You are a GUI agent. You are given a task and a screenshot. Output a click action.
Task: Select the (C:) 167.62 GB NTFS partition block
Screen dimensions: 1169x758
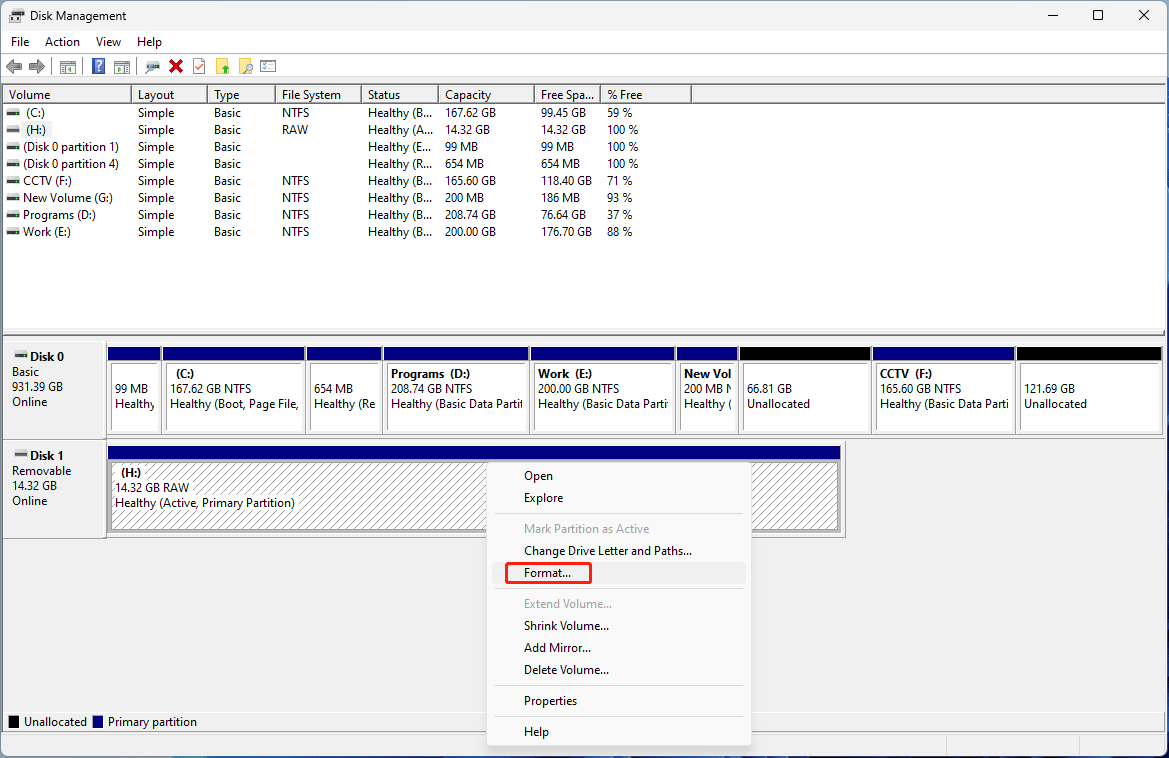click(x=234, y=390)
